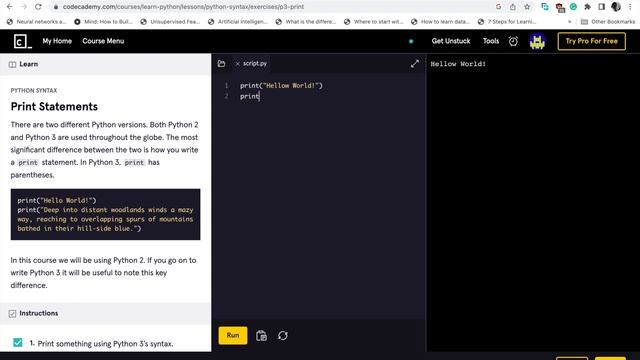
Task: Bookmark this page with the star
Action: click(527, 7)
